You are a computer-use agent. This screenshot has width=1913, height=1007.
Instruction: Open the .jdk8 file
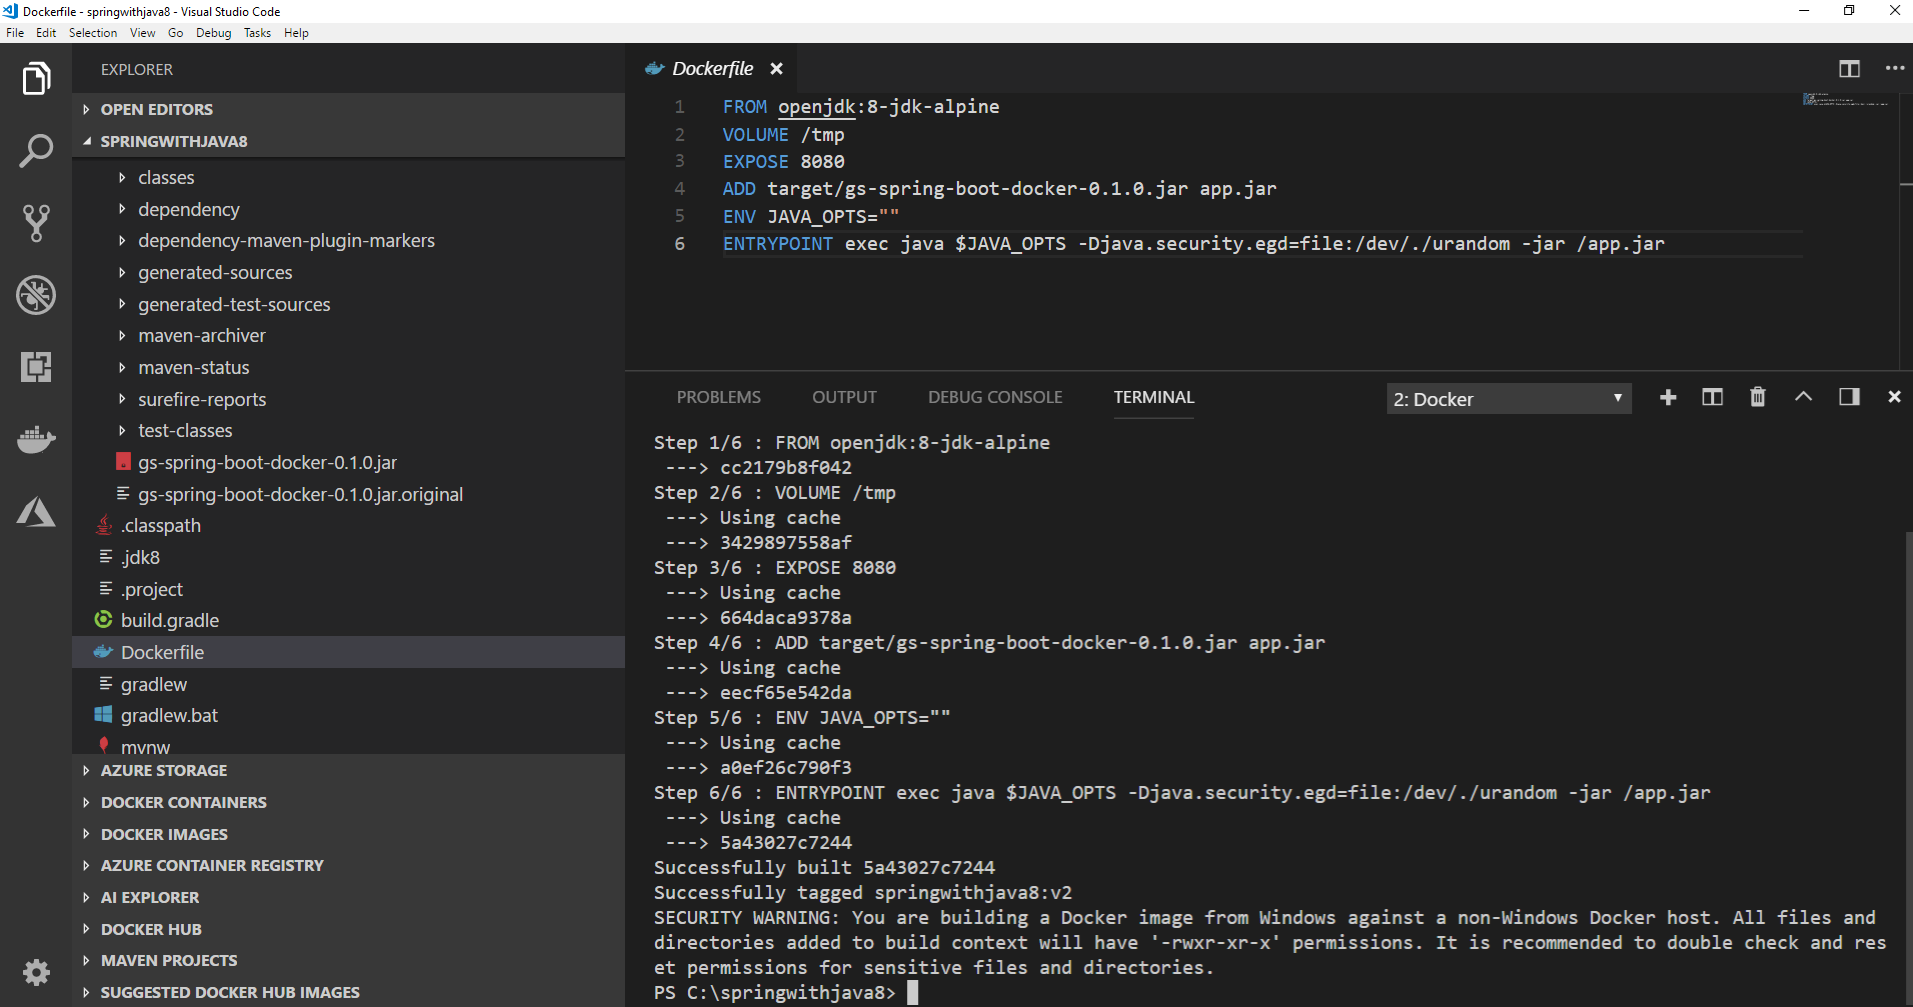pos(348,557)
